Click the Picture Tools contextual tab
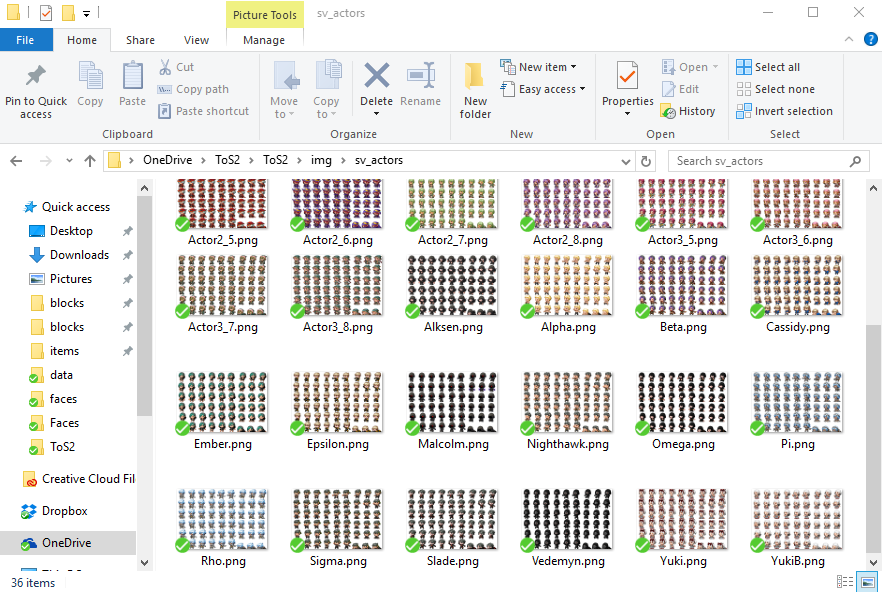Viewport: 882px width, 592px height. pos(264,15)
